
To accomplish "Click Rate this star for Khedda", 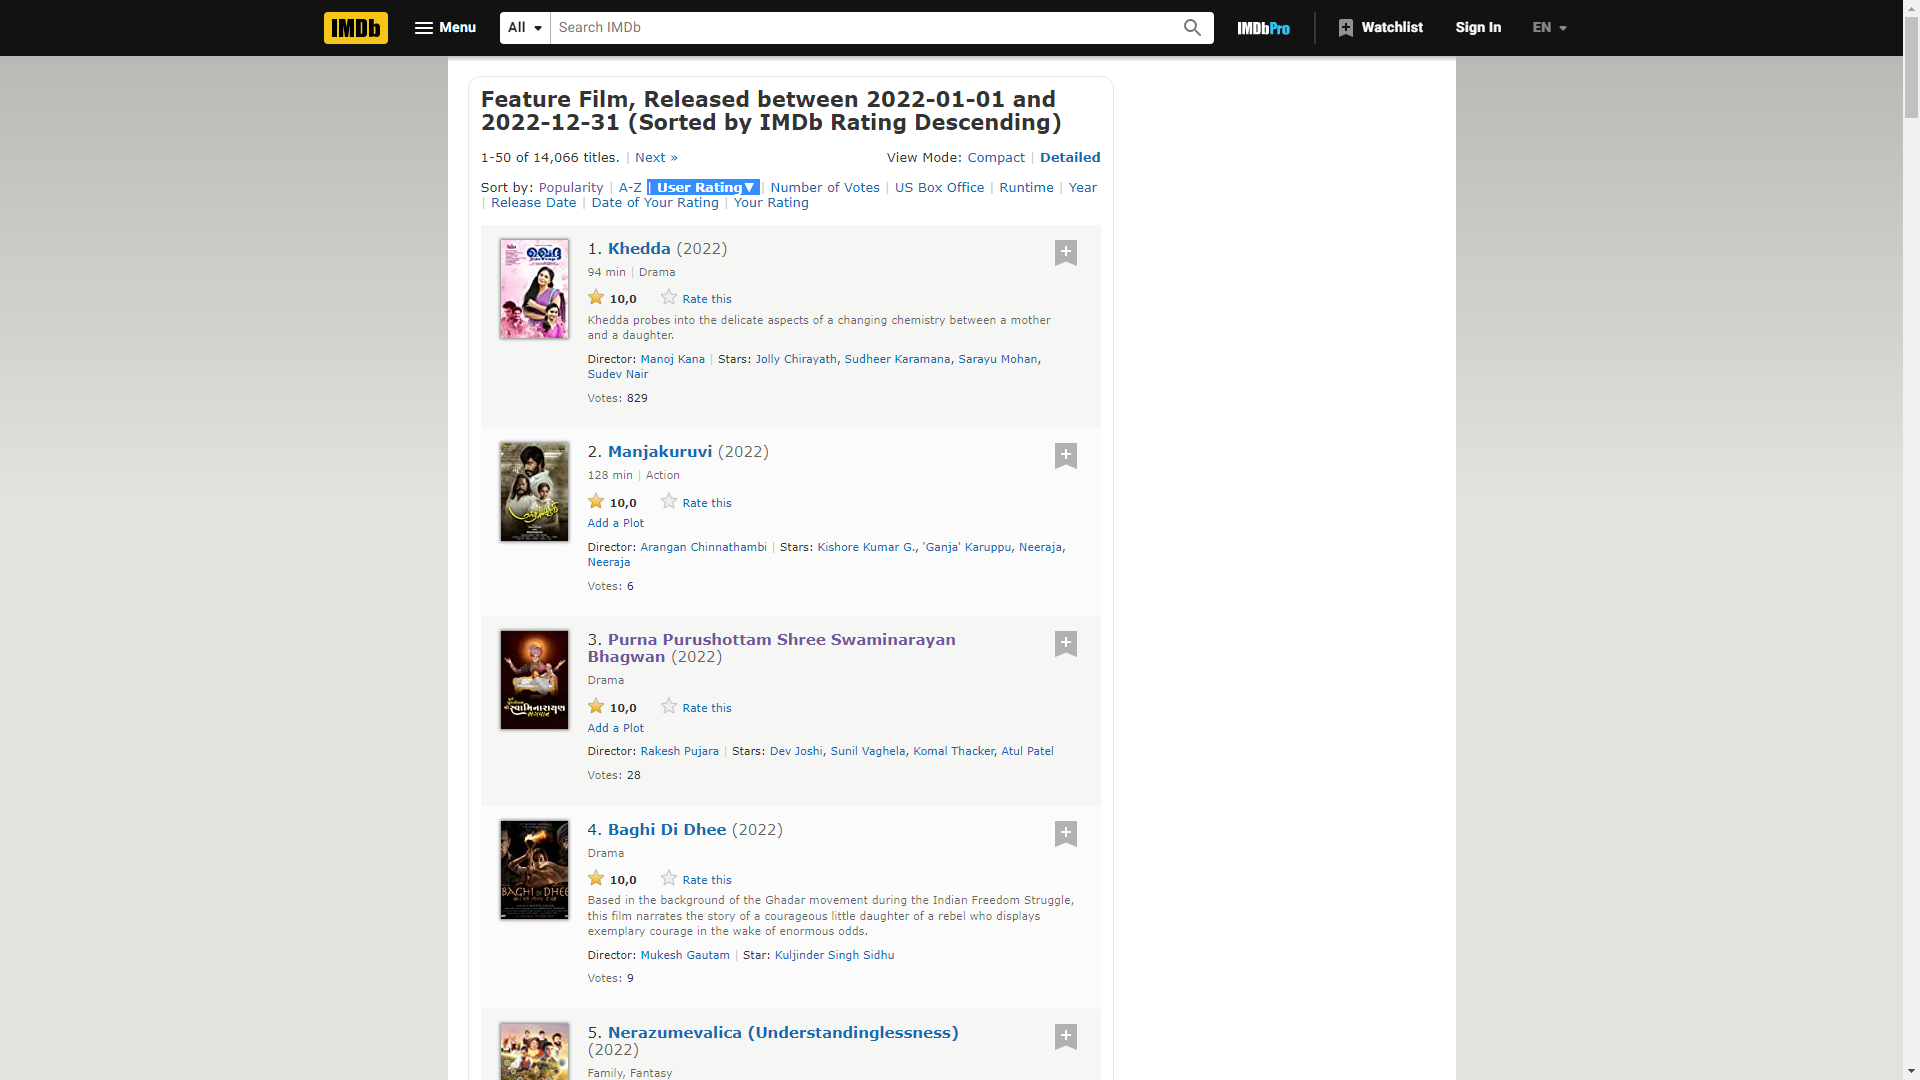I will click(x=669, y=298).
